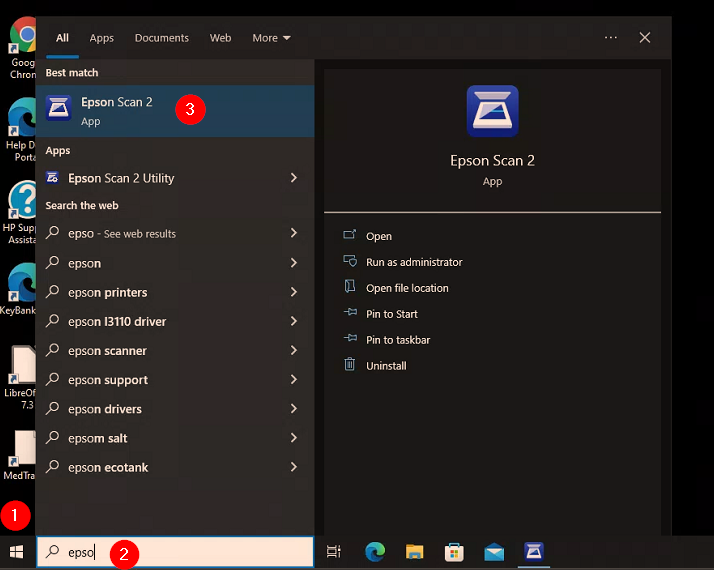Select Run as administrator
The height and width of the screenshot is (570, 714).
(x=414, y=262)
